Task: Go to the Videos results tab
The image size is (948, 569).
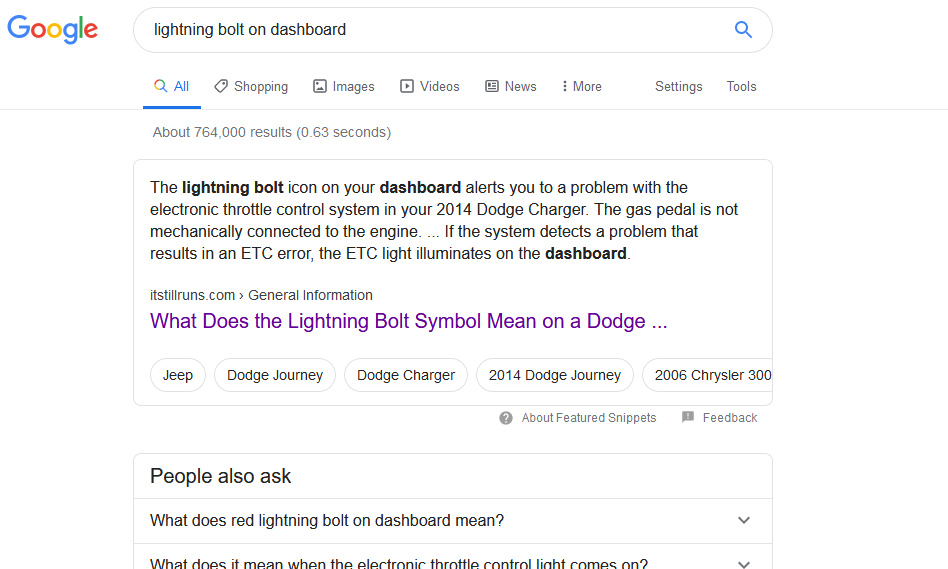Action: click(429, 87)
